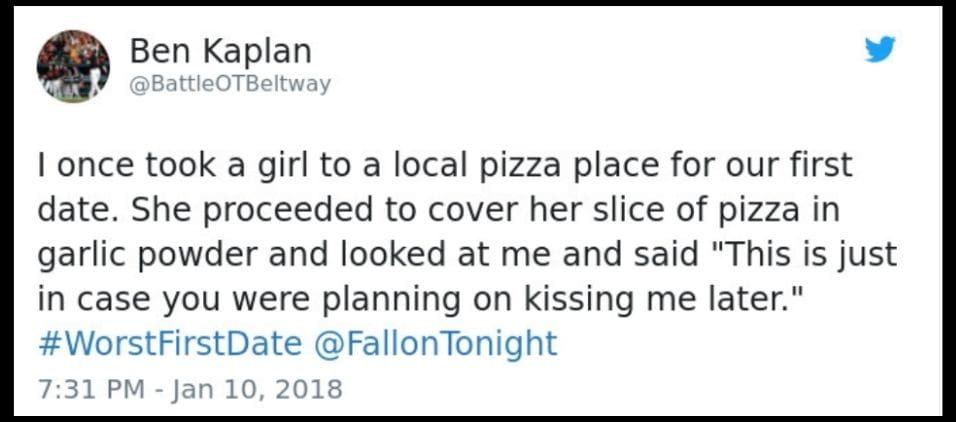956x422 pixels.
Task: Click the tweet's first line of text
Action: (445, 163)
